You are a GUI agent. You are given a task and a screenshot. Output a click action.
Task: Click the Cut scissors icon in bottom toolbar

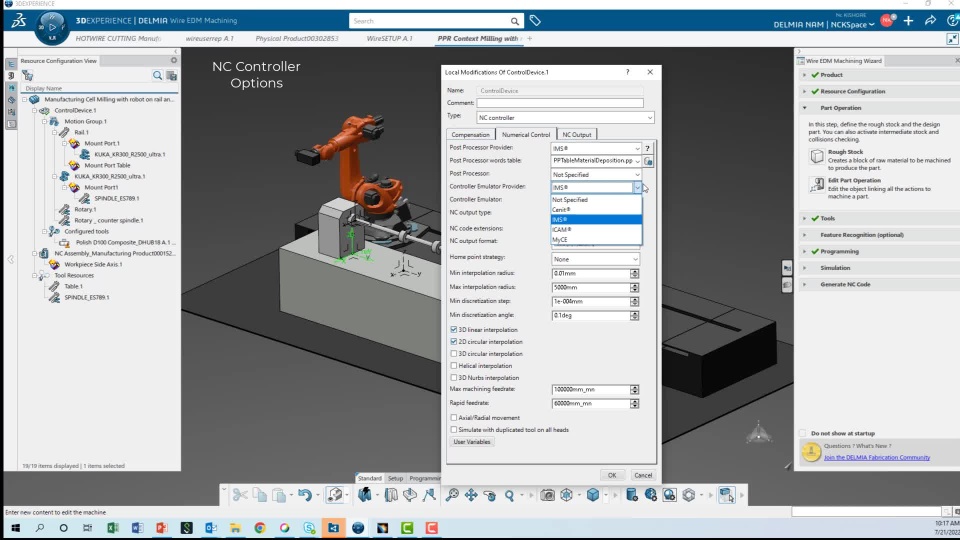click(x=240, y=495)
